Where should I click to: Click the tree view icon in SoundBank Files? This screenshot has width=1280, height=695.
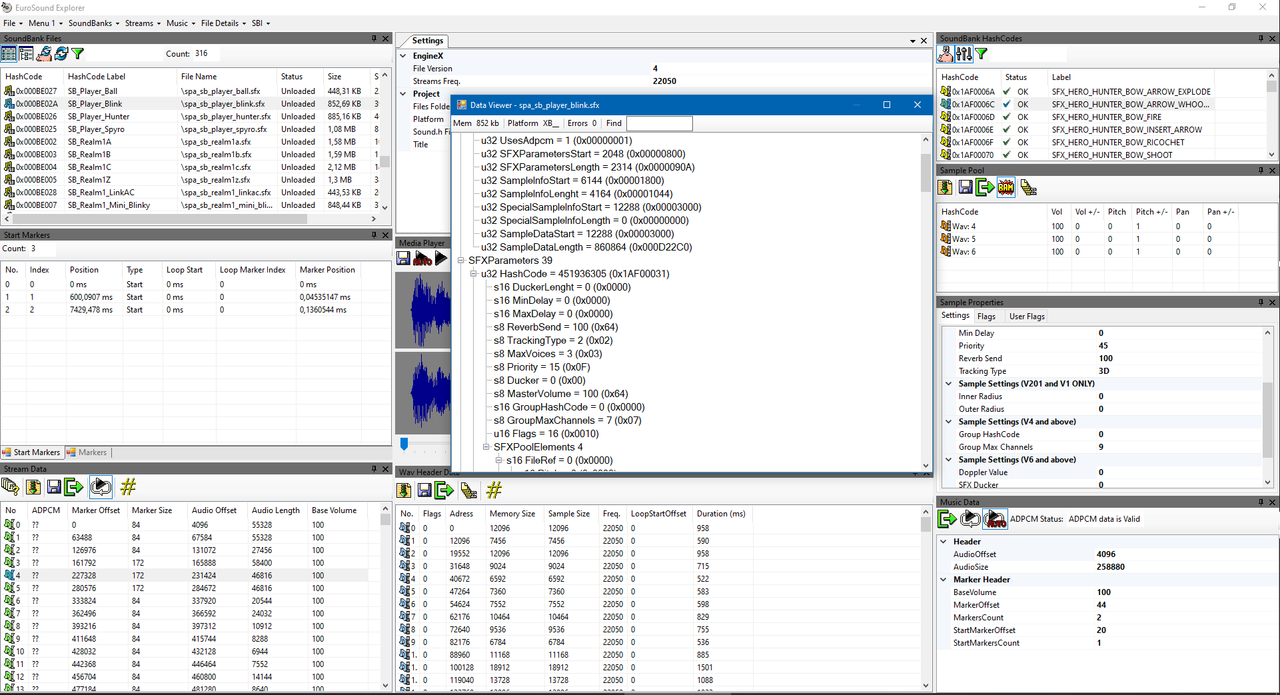pyautogui.click(x=27, y=53)
